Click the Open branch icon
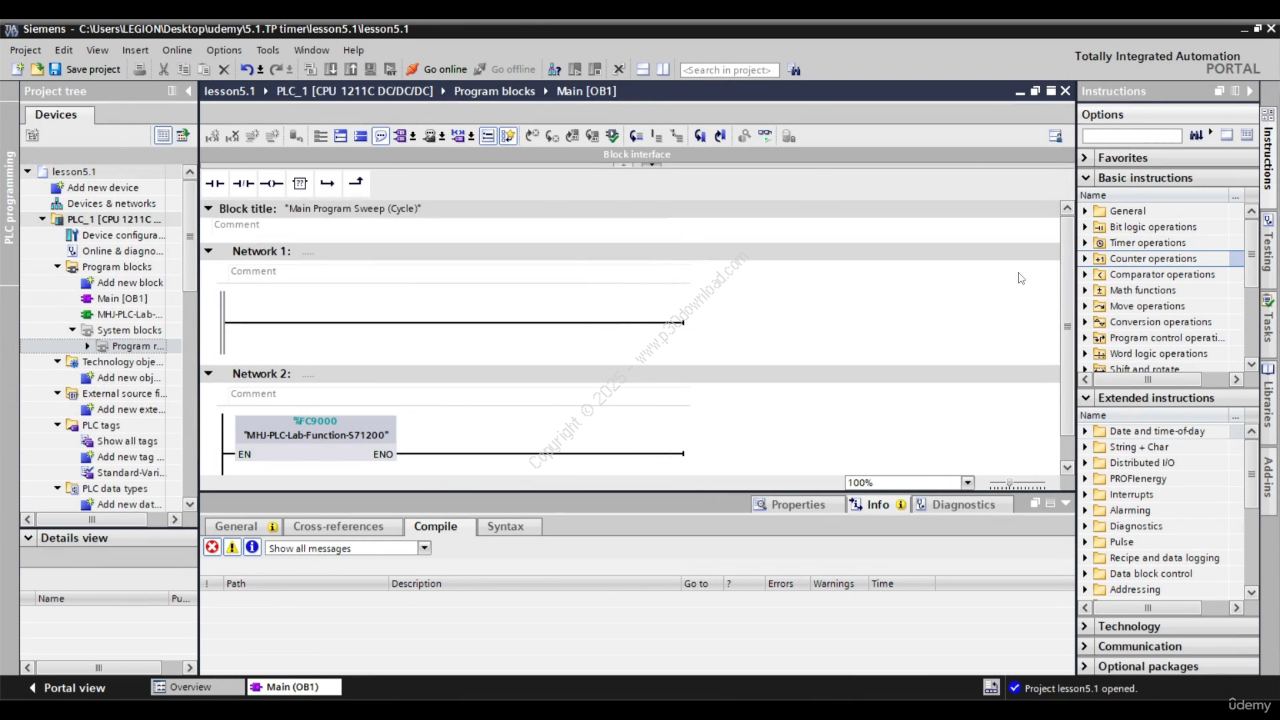 click(x=327, y=183)
